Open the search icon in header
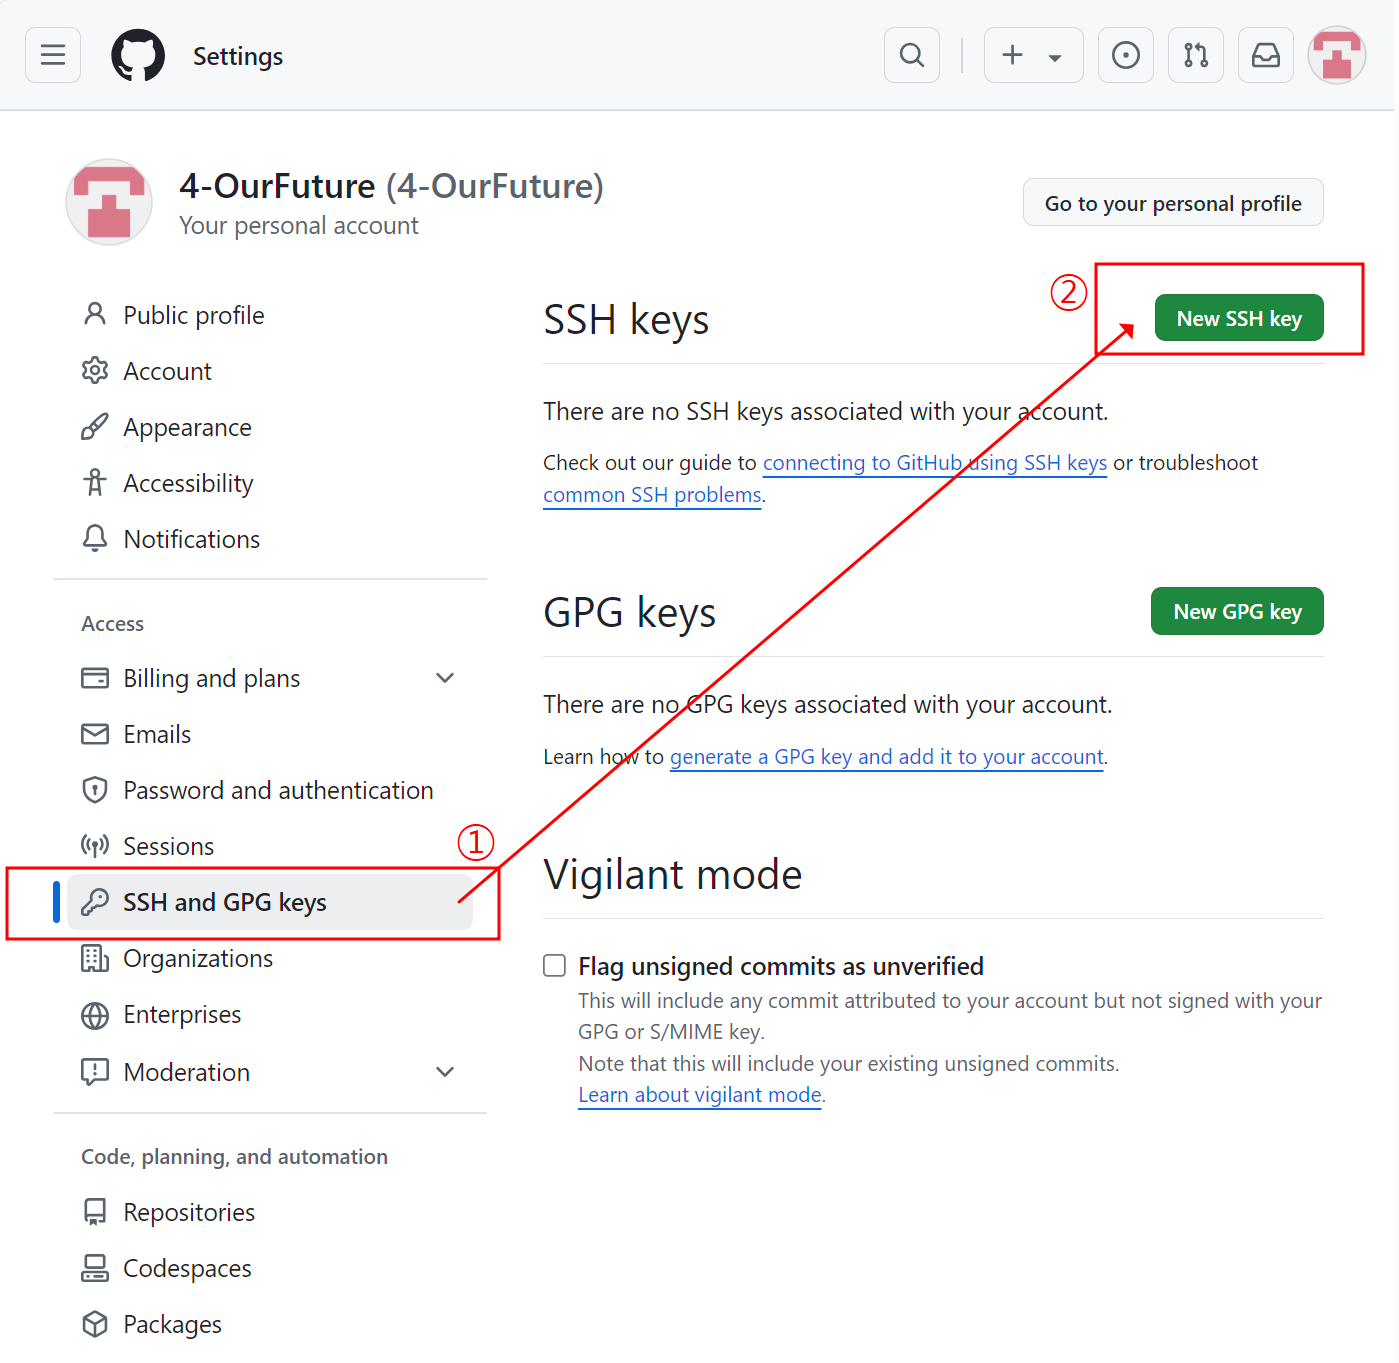This screenshot has height=1363, width=1399. [912, 55]
